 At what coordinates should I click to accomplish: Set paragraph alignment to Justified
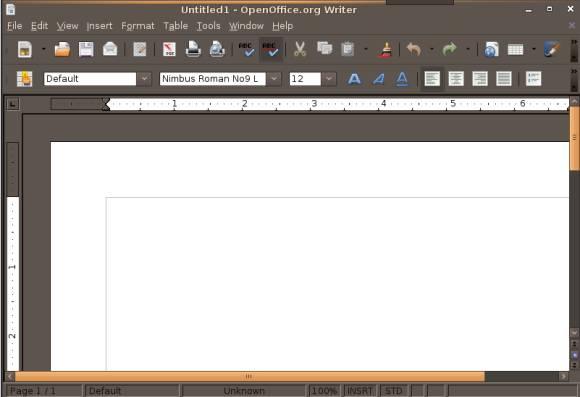(x=504, y=79)
